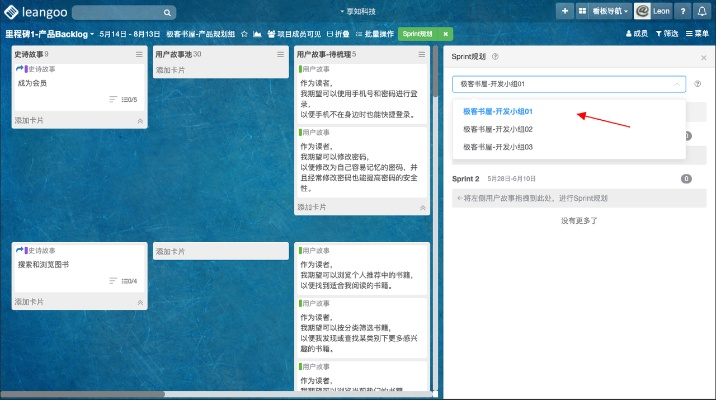716x400 pixels.
Task: Click 添加卡片 under 用户故事池
Action: click(x=170, y=71)
